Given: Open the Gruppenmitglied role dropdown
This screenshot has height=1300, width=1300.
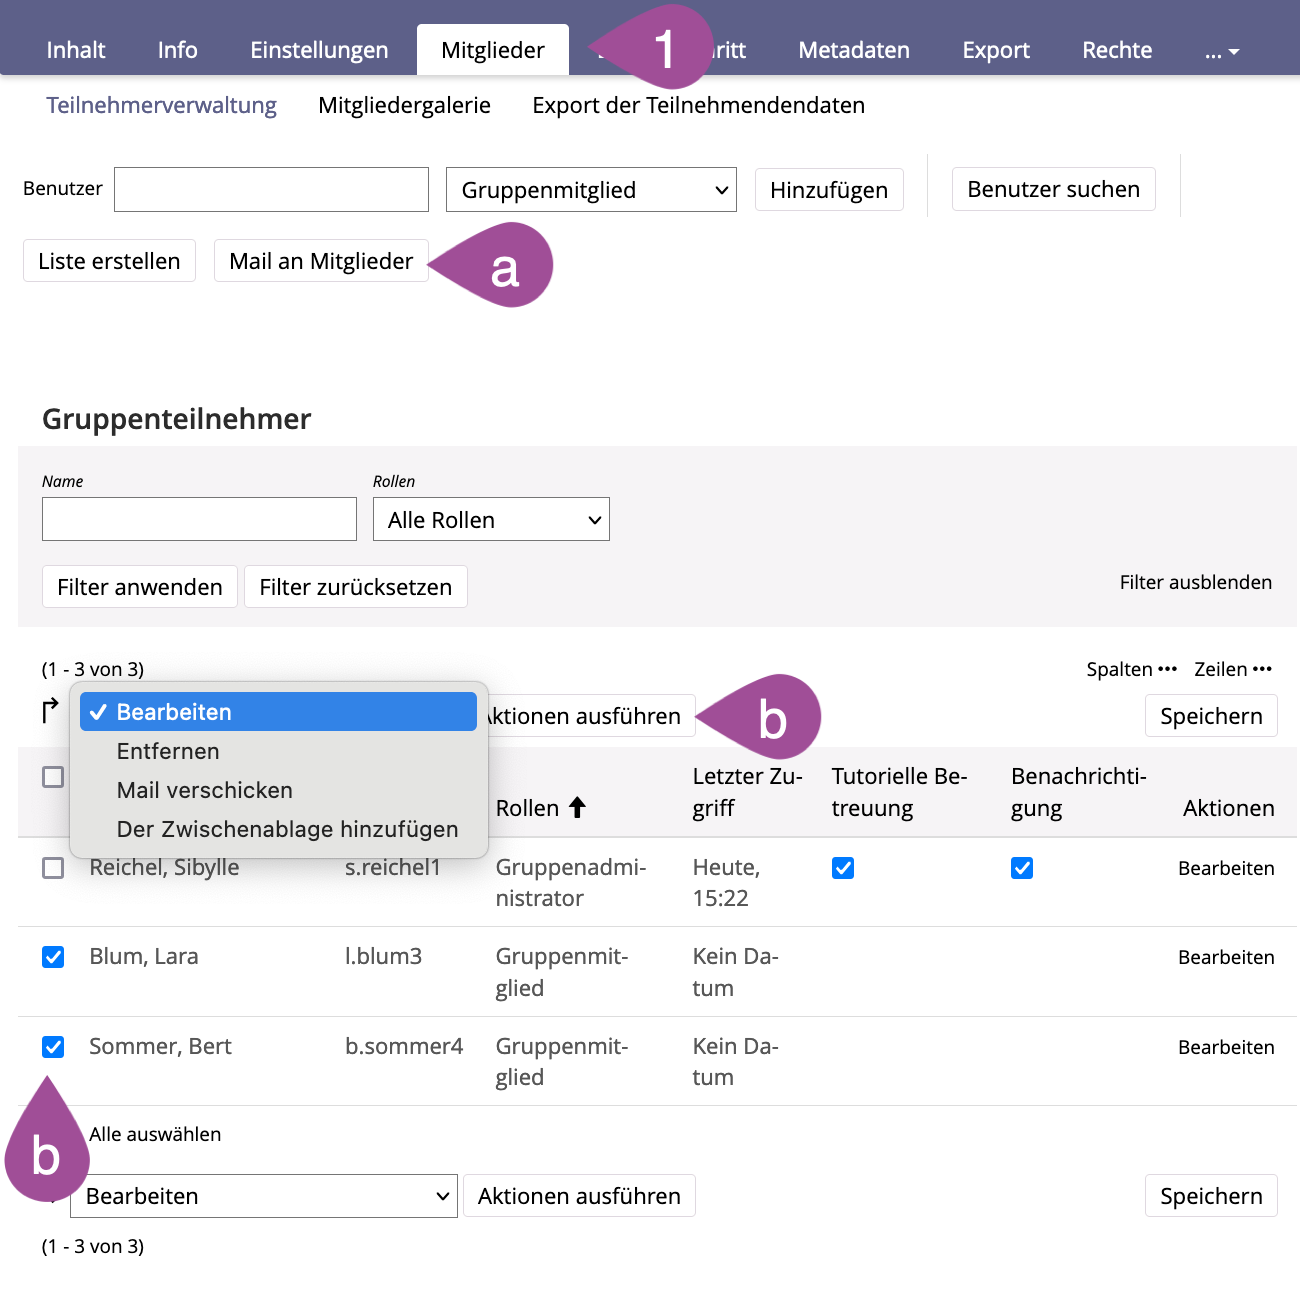Looking at the screenshot, I should click(x=591, y=190).
